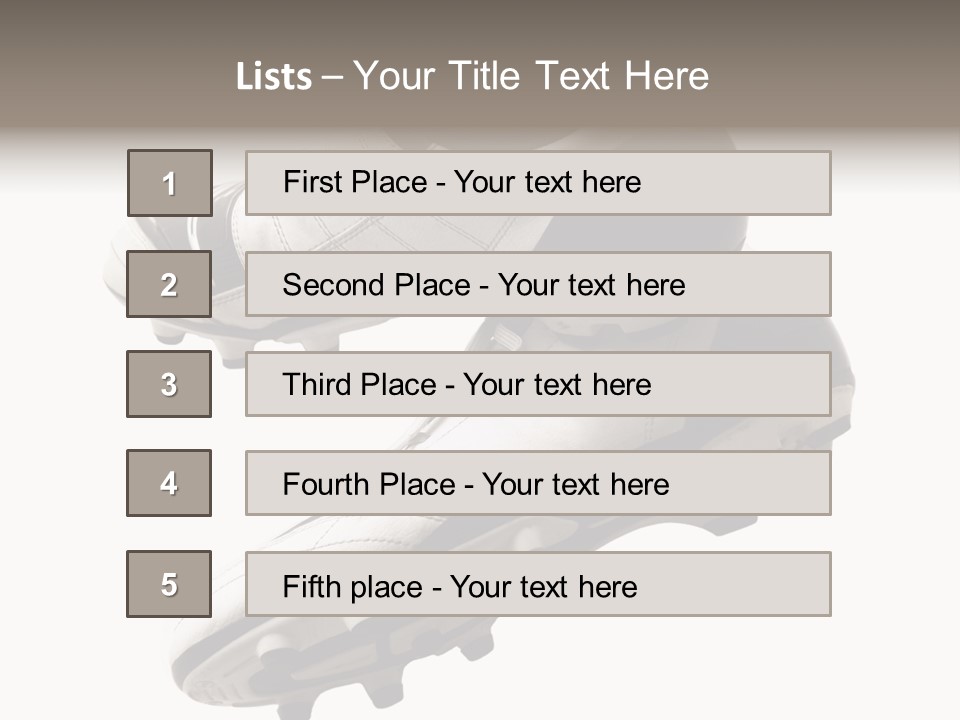Select the words 'First Place' in bar one
This screenshot has height=720, width=960.
coord(355,182)
